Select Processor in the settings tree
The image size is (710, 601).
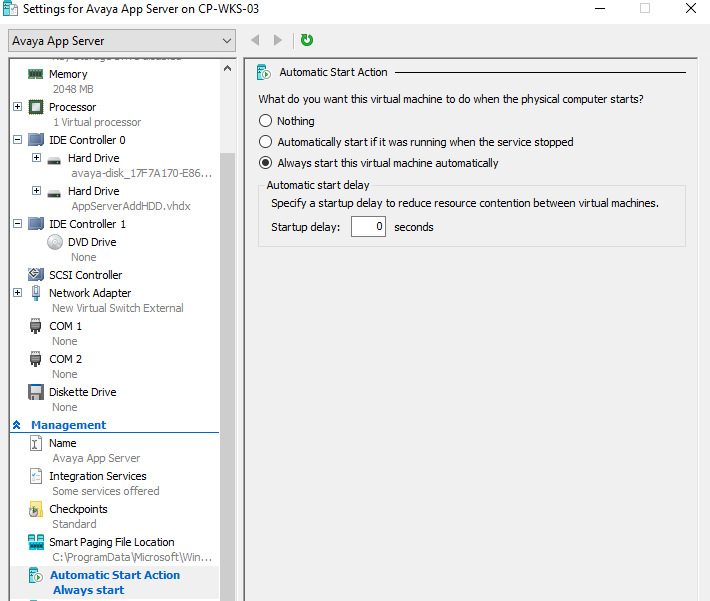pyautogui.click(x=72, y=107)
